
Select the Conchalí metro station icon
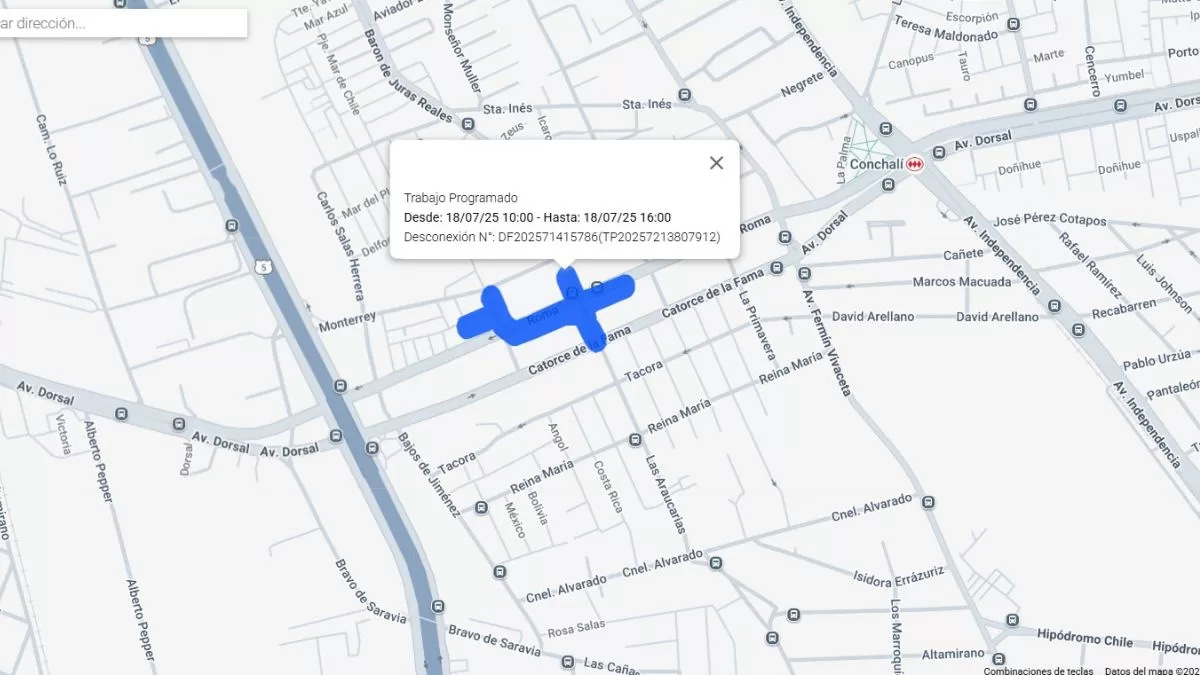pyautogui.click(x=914, y=164)
